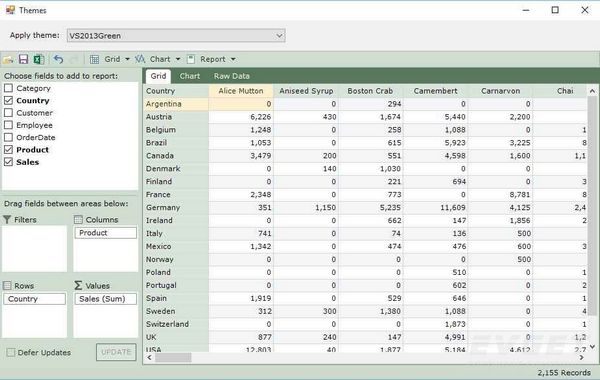Click the Chart line icon in toolbar
Viewport: 600px width, 380px height.
[140, 59]
